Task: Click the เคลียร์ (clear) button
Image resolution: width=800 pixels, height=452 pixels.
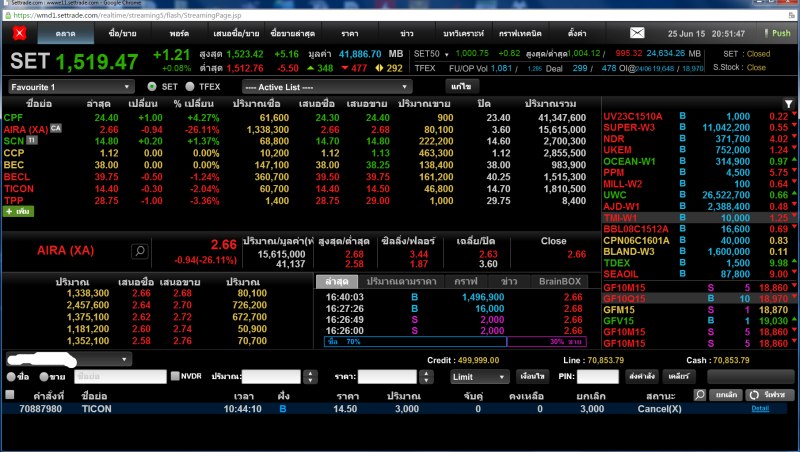Action: pyautogui.click(x=679, y=376)
